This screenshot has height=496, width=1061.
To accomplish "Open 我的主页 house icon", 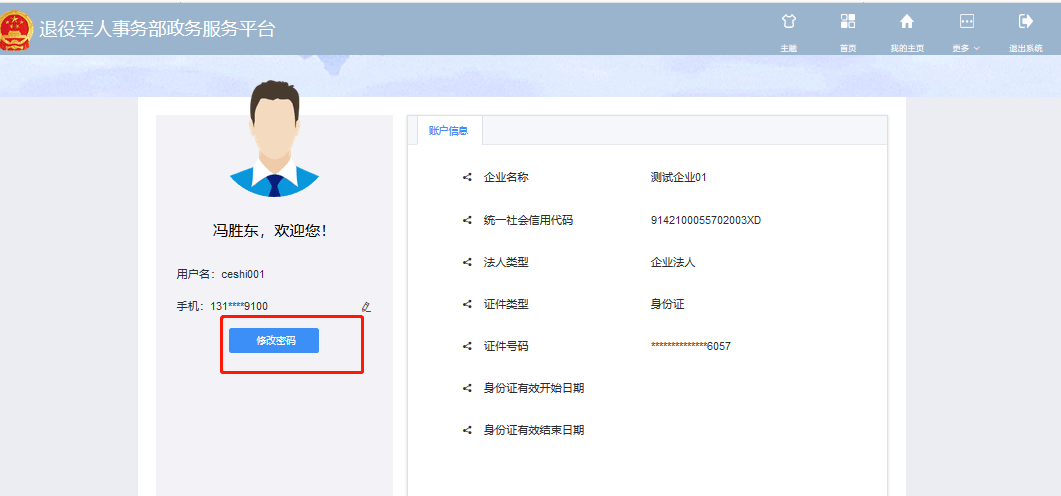I will (x=907, y=21).
